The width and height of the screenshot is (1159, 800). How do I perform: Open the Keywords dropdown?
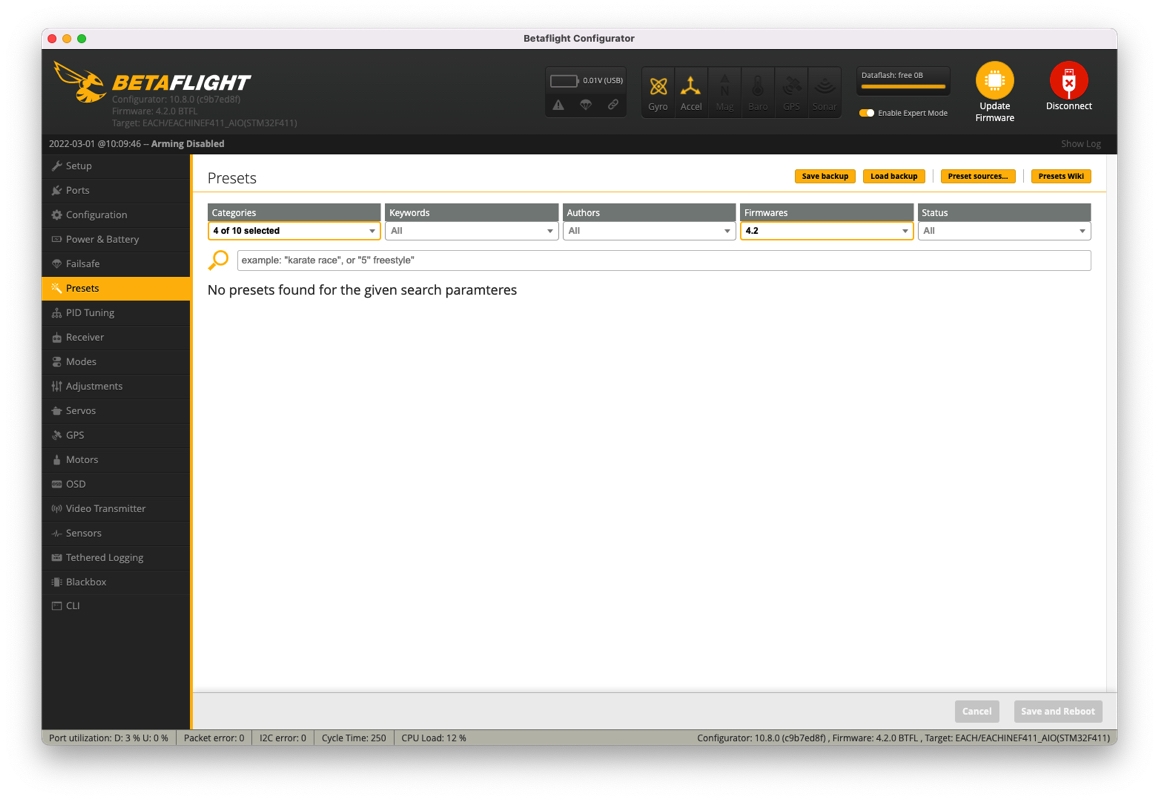472,231
